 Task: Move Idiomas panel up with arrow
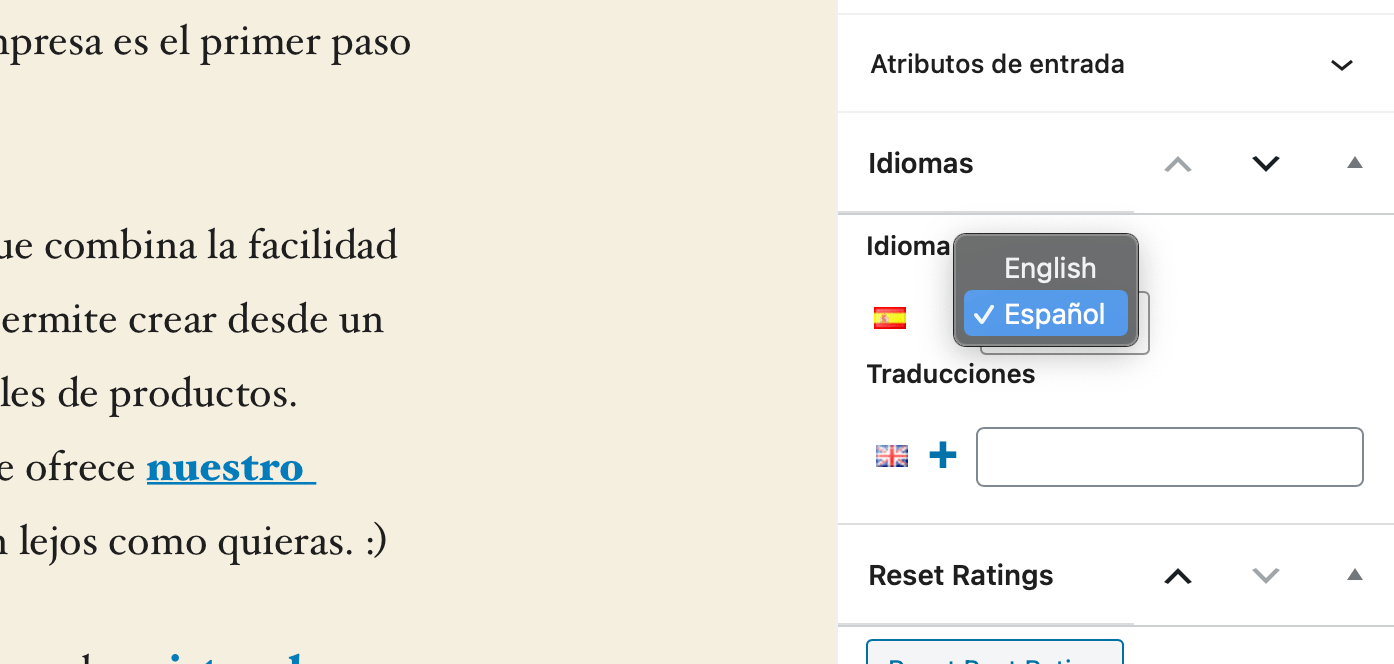click(x=1178, y=164)
